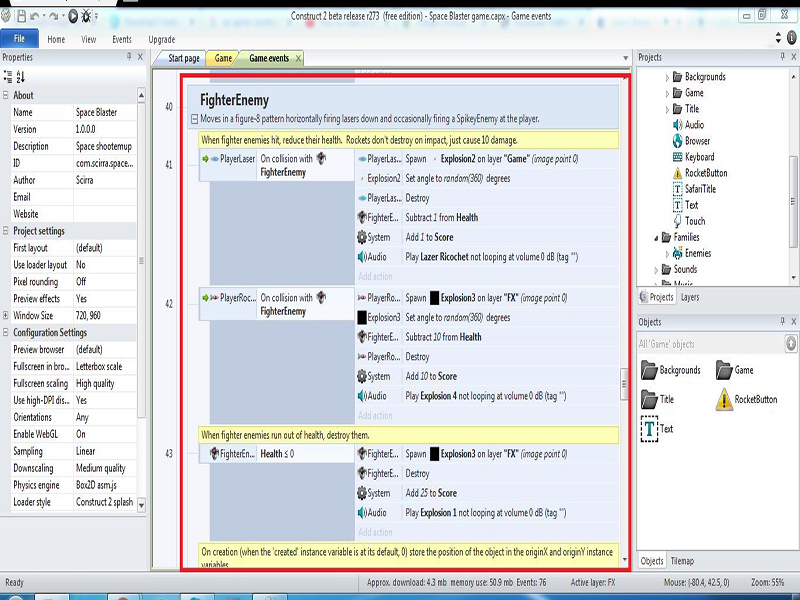Switch to the Start page tab

[184, 58]
